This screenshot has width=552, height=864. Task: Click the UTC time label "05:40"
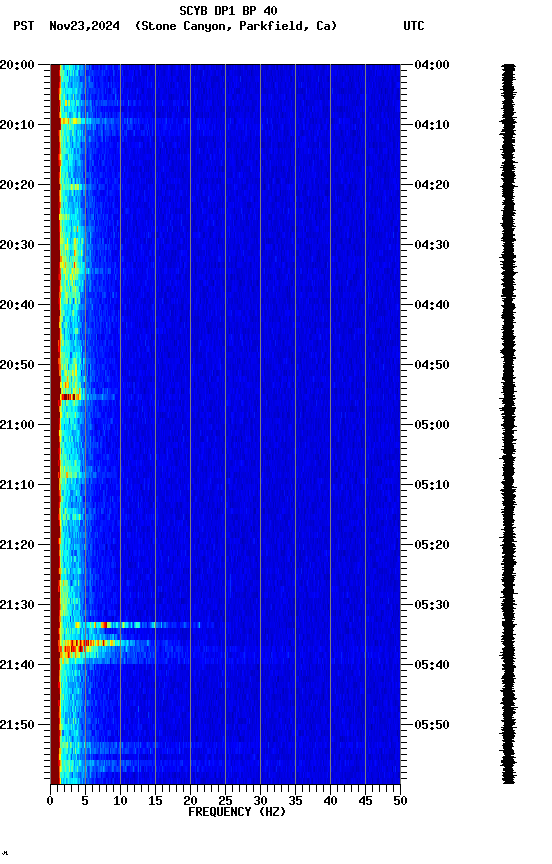pyautogui.click(x=432, y=666)
